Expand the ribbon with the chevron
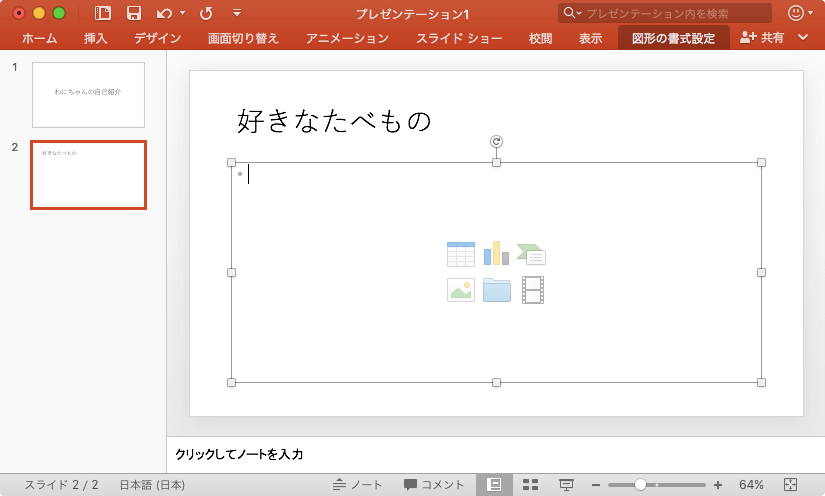This screenshot has height=496, width=825. coord(803,37)
